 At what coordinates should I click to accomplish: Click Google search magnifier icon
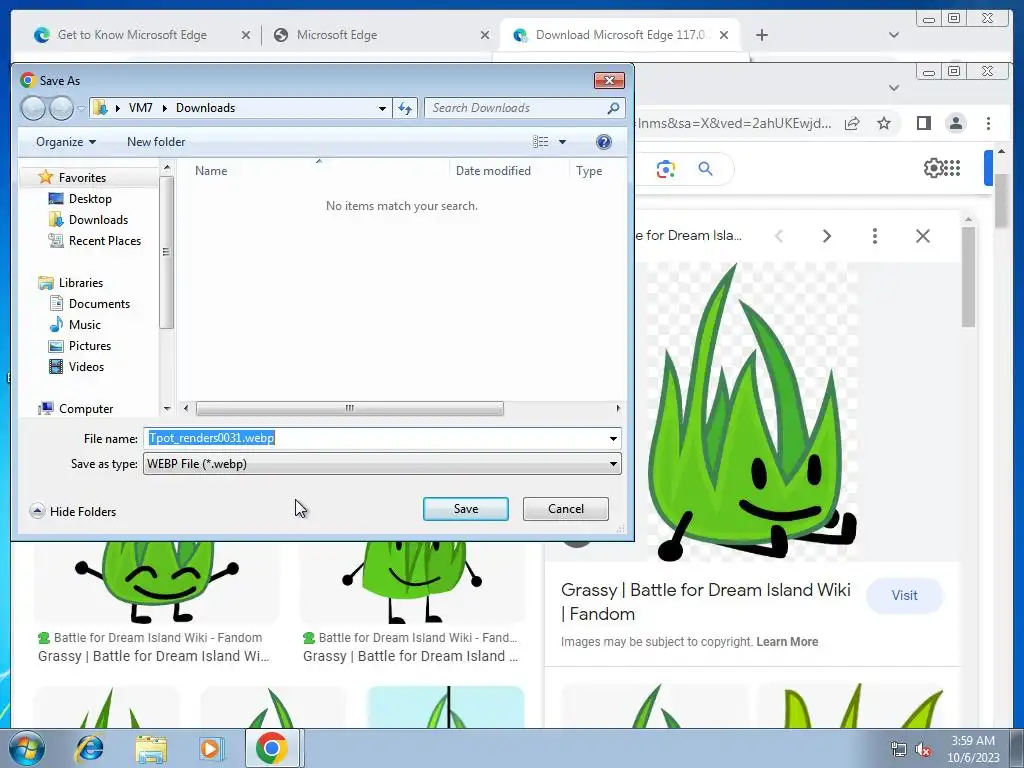click(705, 169)
